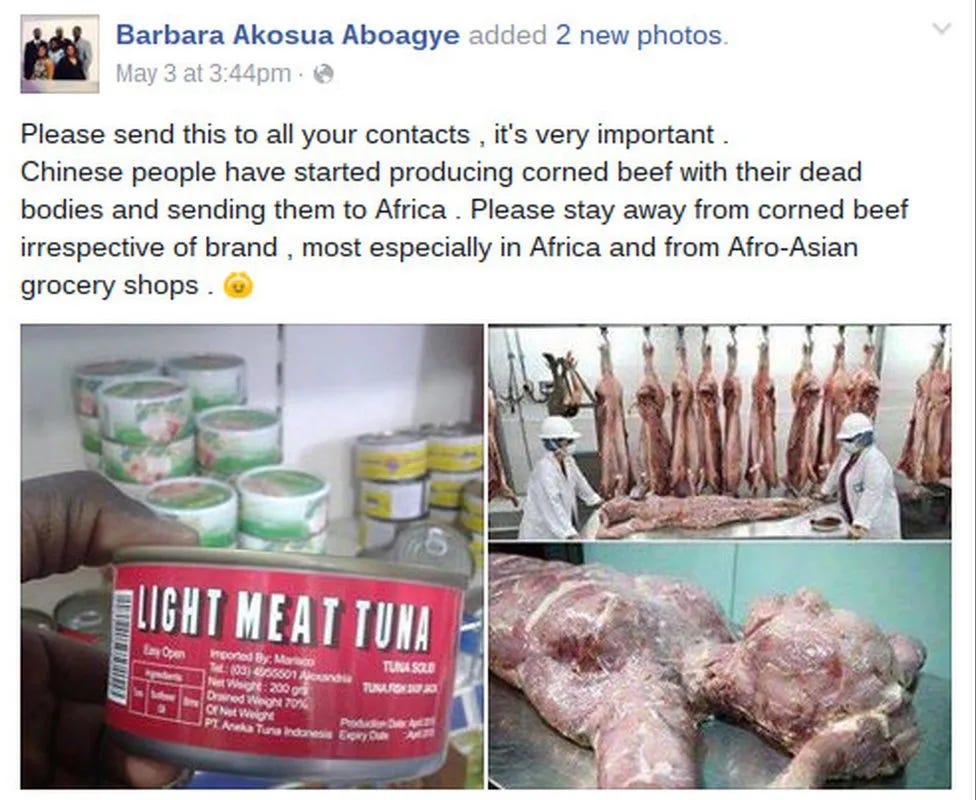976x800 pixels.
Task: Open Barbara Akosua Aboagye's profile name link
Action: pos(288,35)
